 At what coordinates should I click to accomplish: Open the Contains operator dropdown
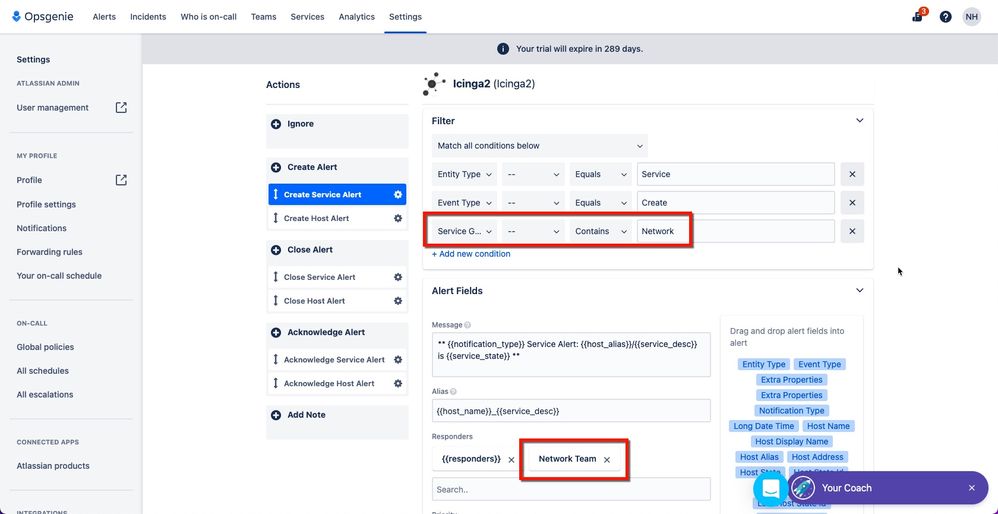pyautogui.click(x=600, y=232)
